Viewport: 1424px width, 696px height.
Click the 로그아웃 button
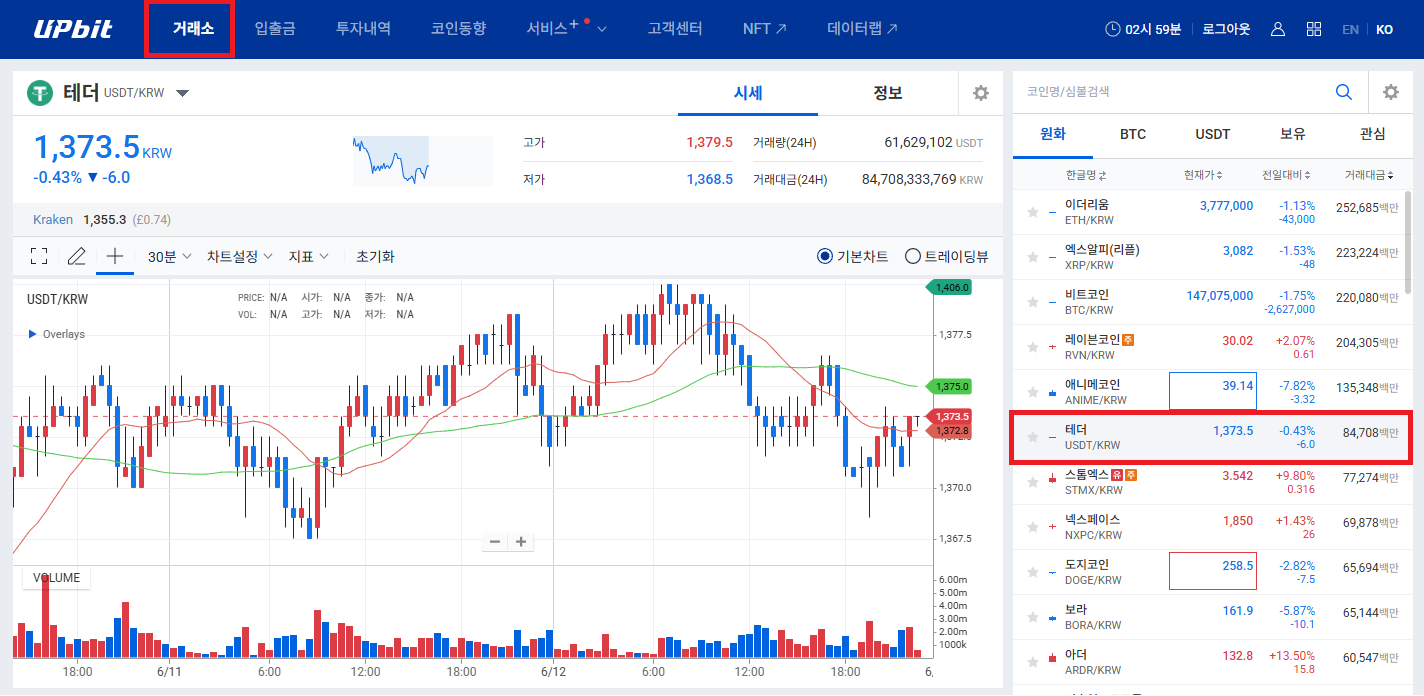click(x=1226, y=29)
